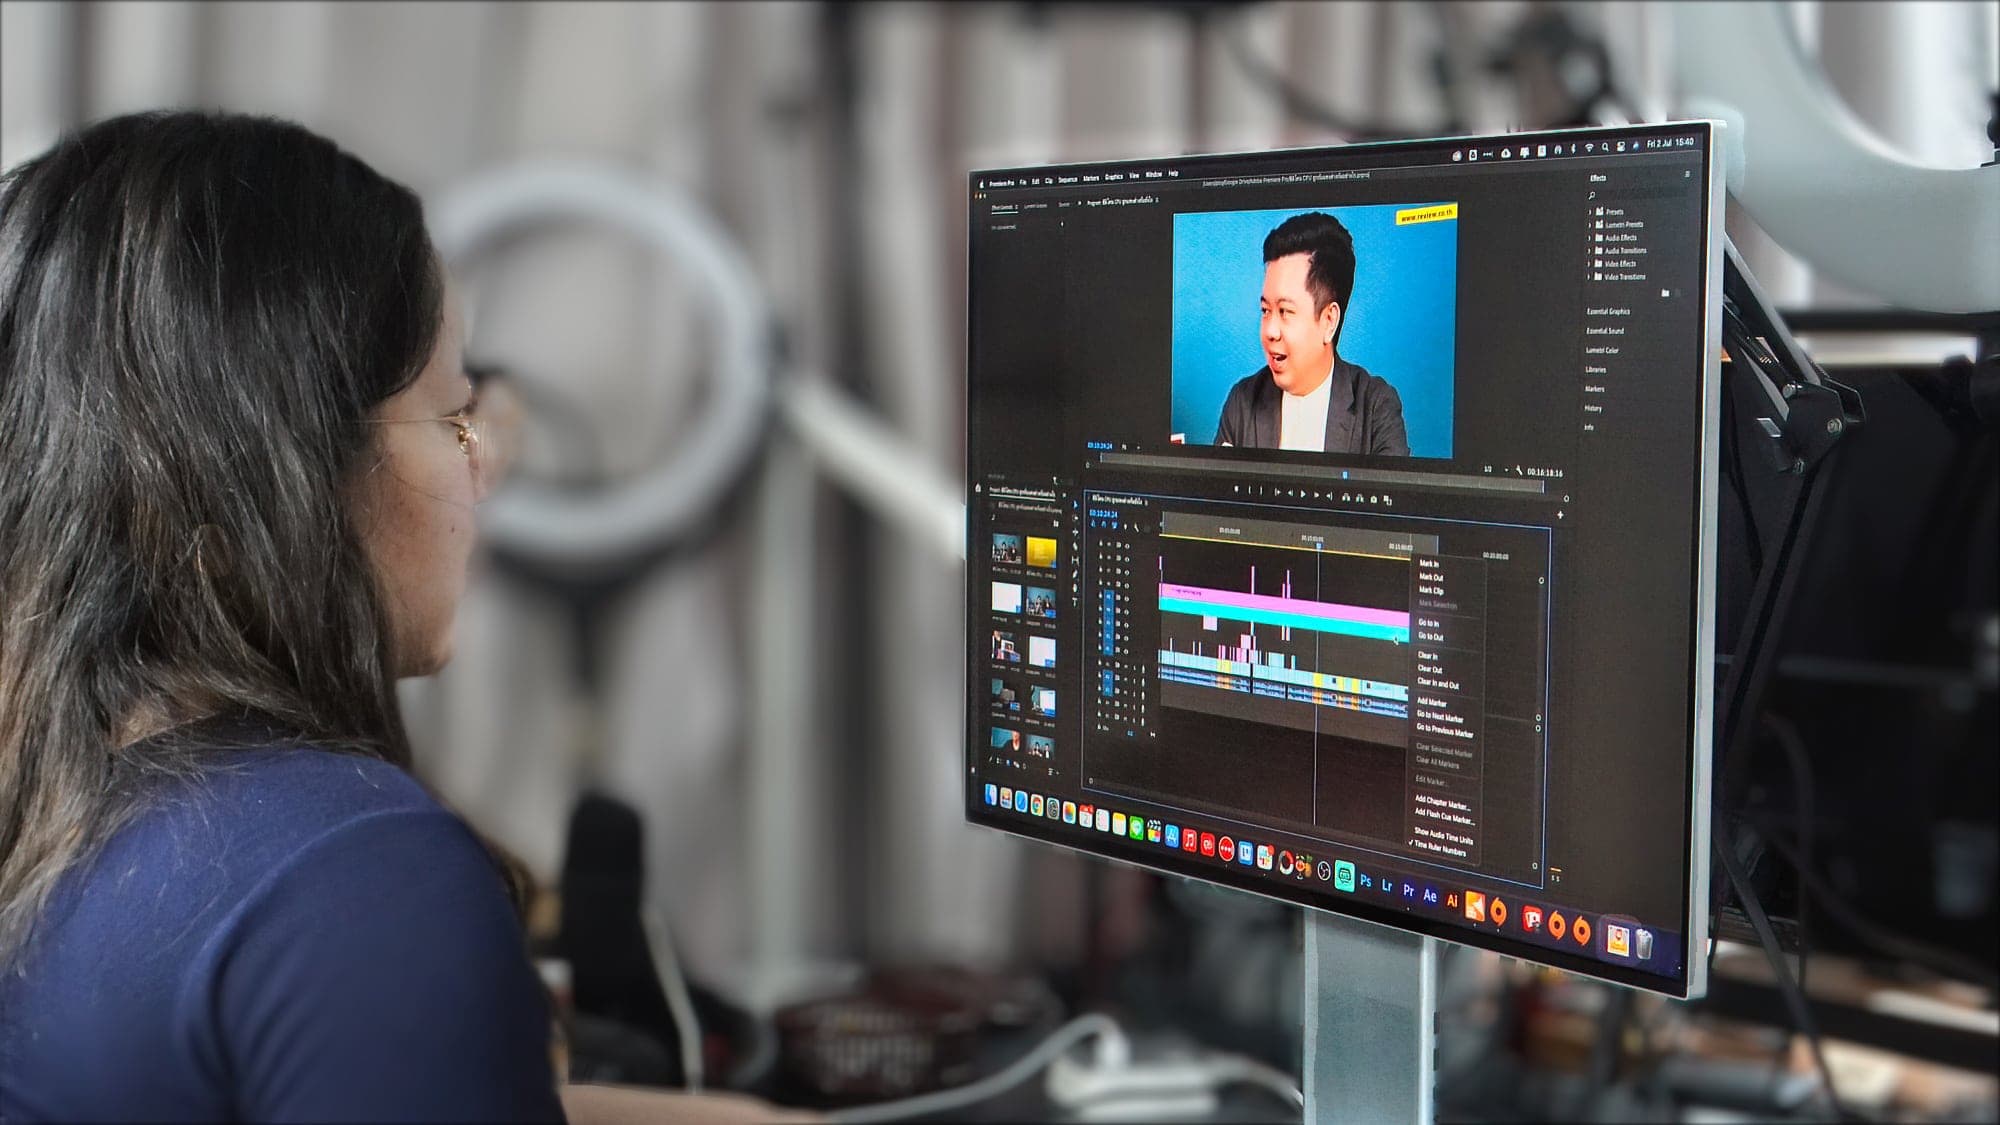Open the Libraries panel
Viewport: 2000px width, 1125px height.
1596,369
